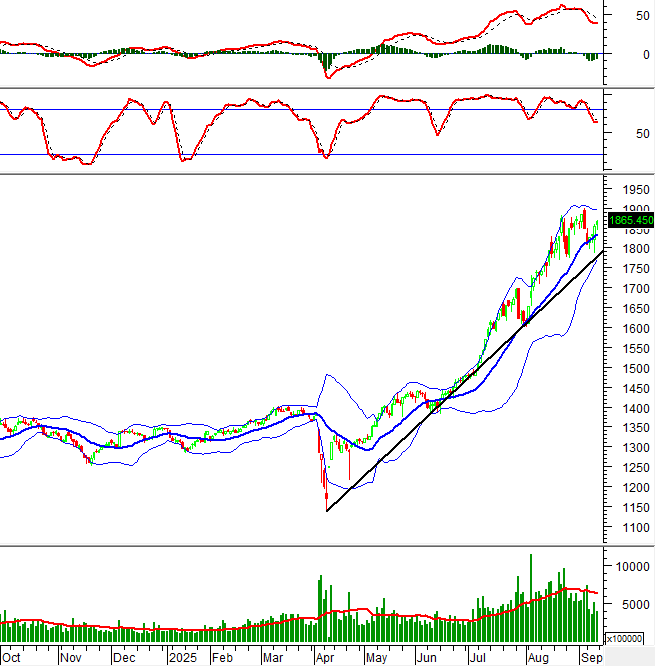Click the 1500 price level on the axis
This screenshot has height=666, width=655.
click(x=632, y=368)
